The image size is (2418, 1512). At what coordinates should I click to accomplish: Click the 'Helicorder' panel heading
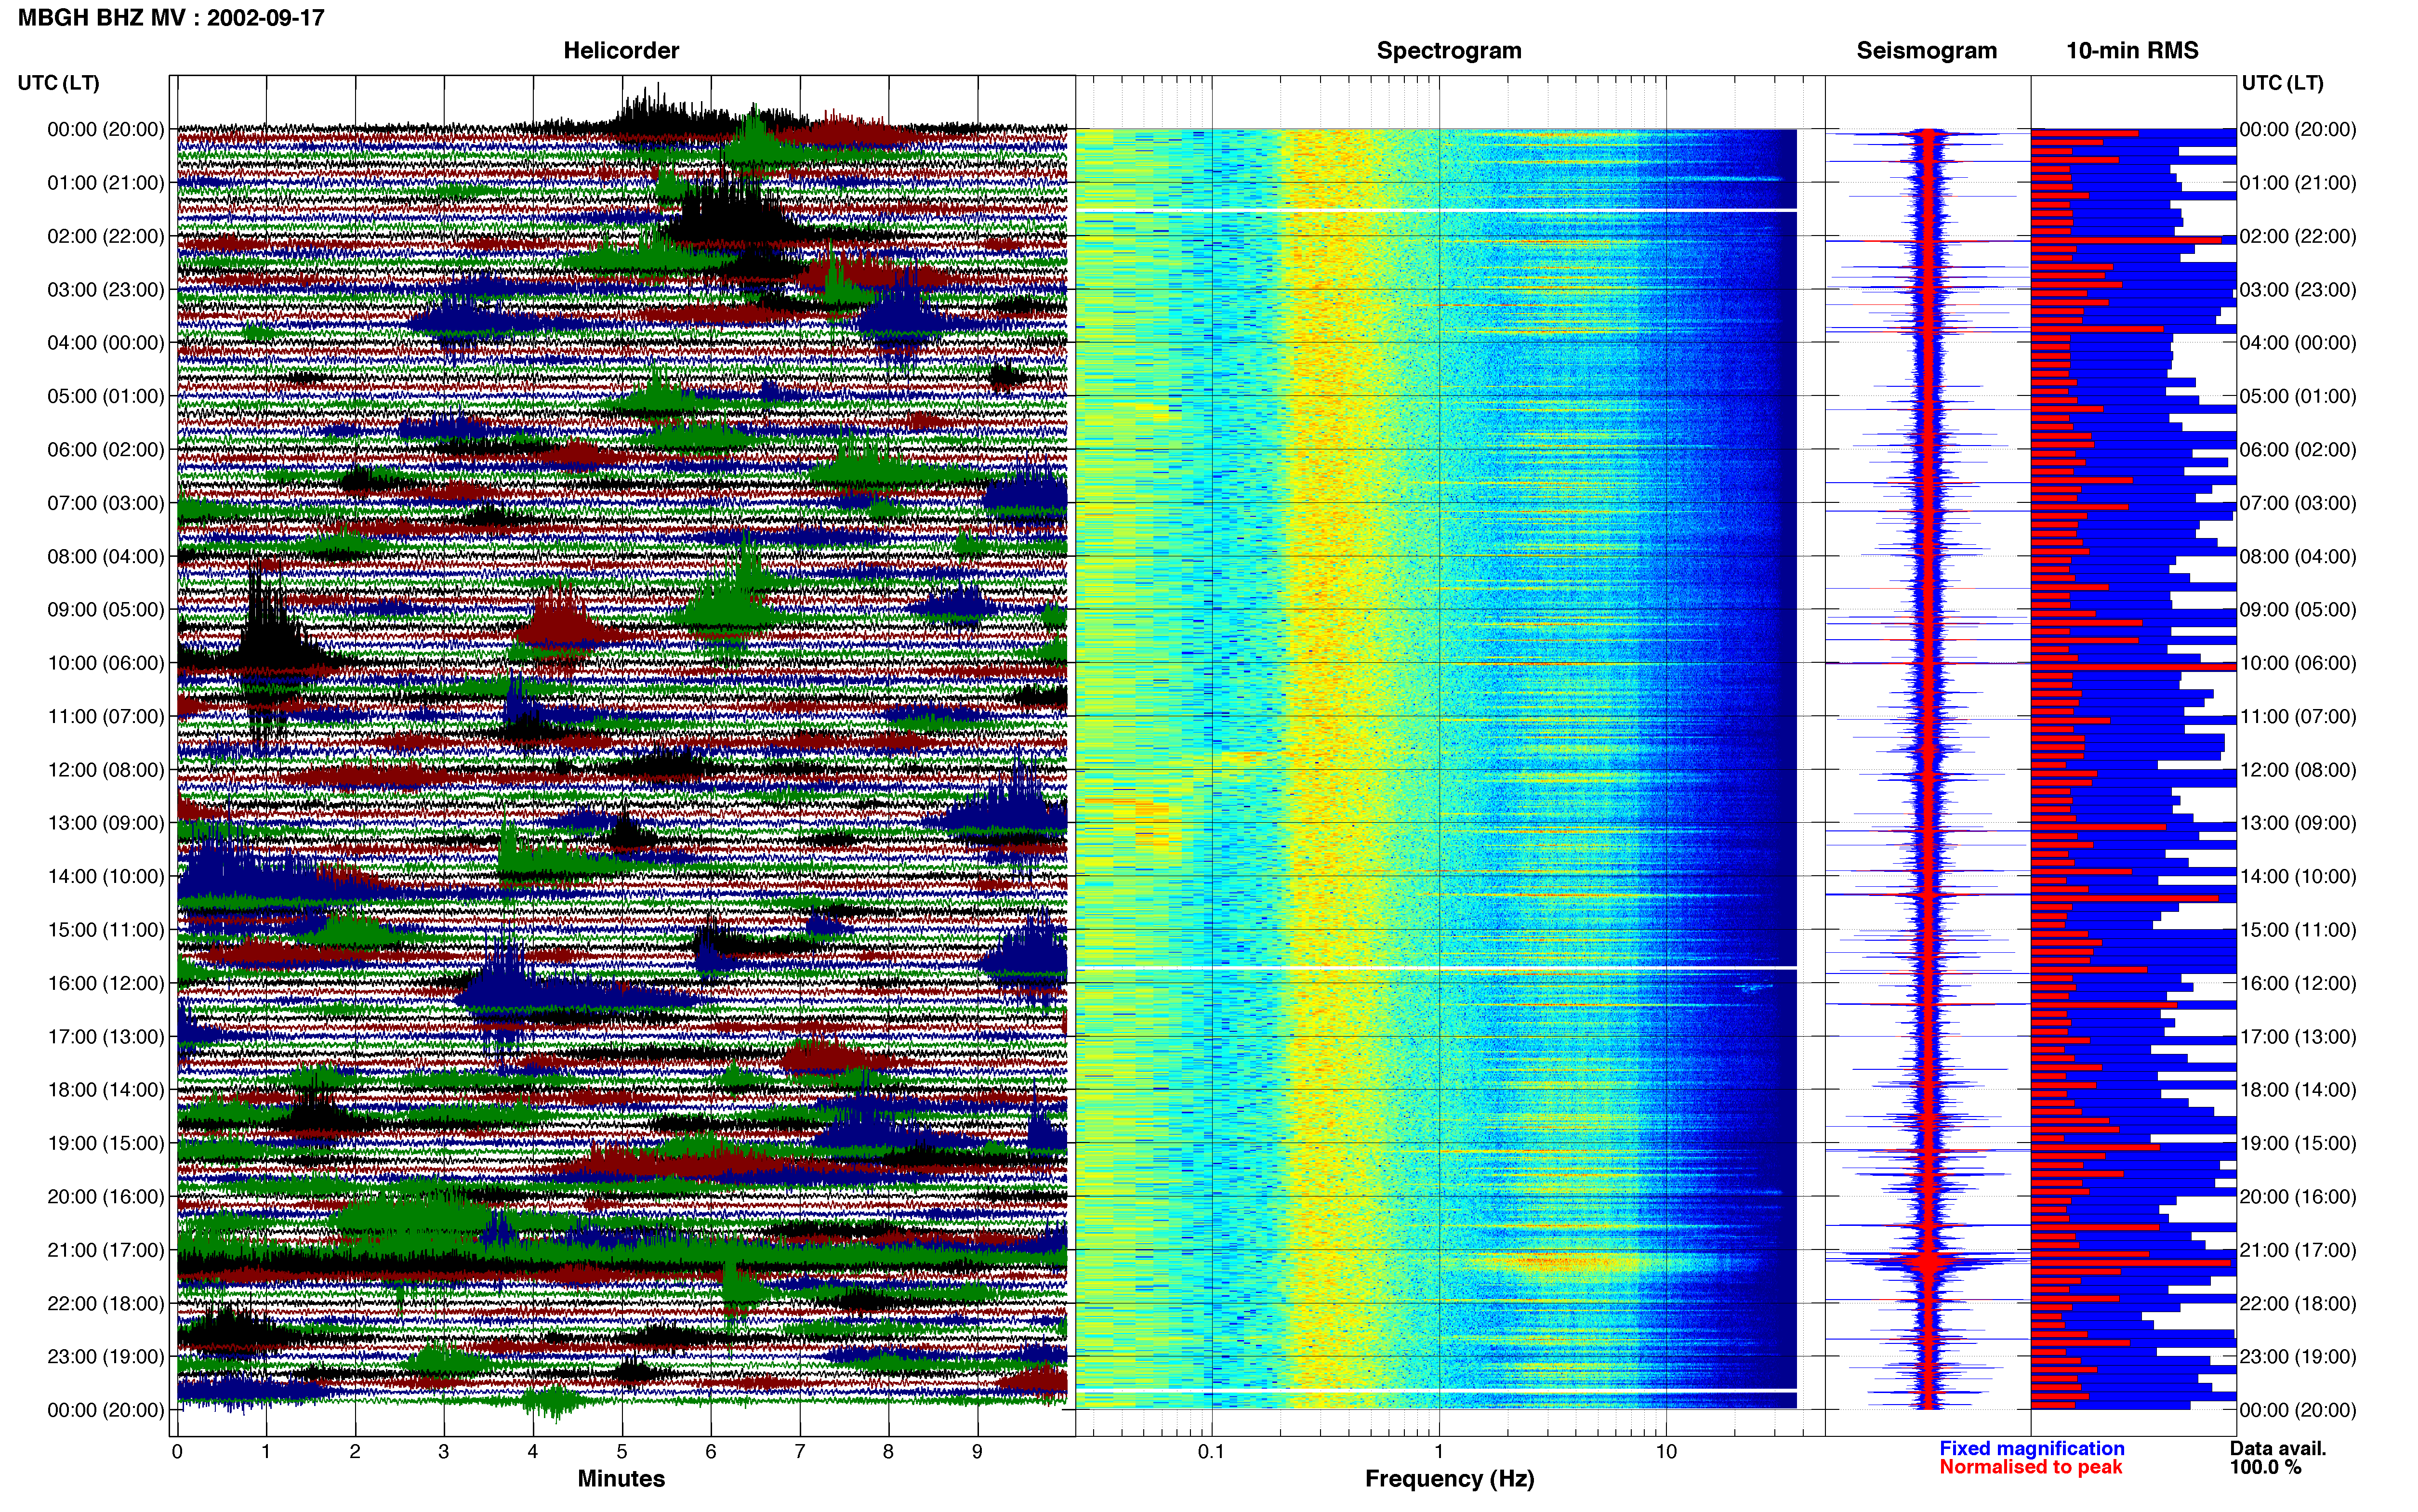pos(621,51)
